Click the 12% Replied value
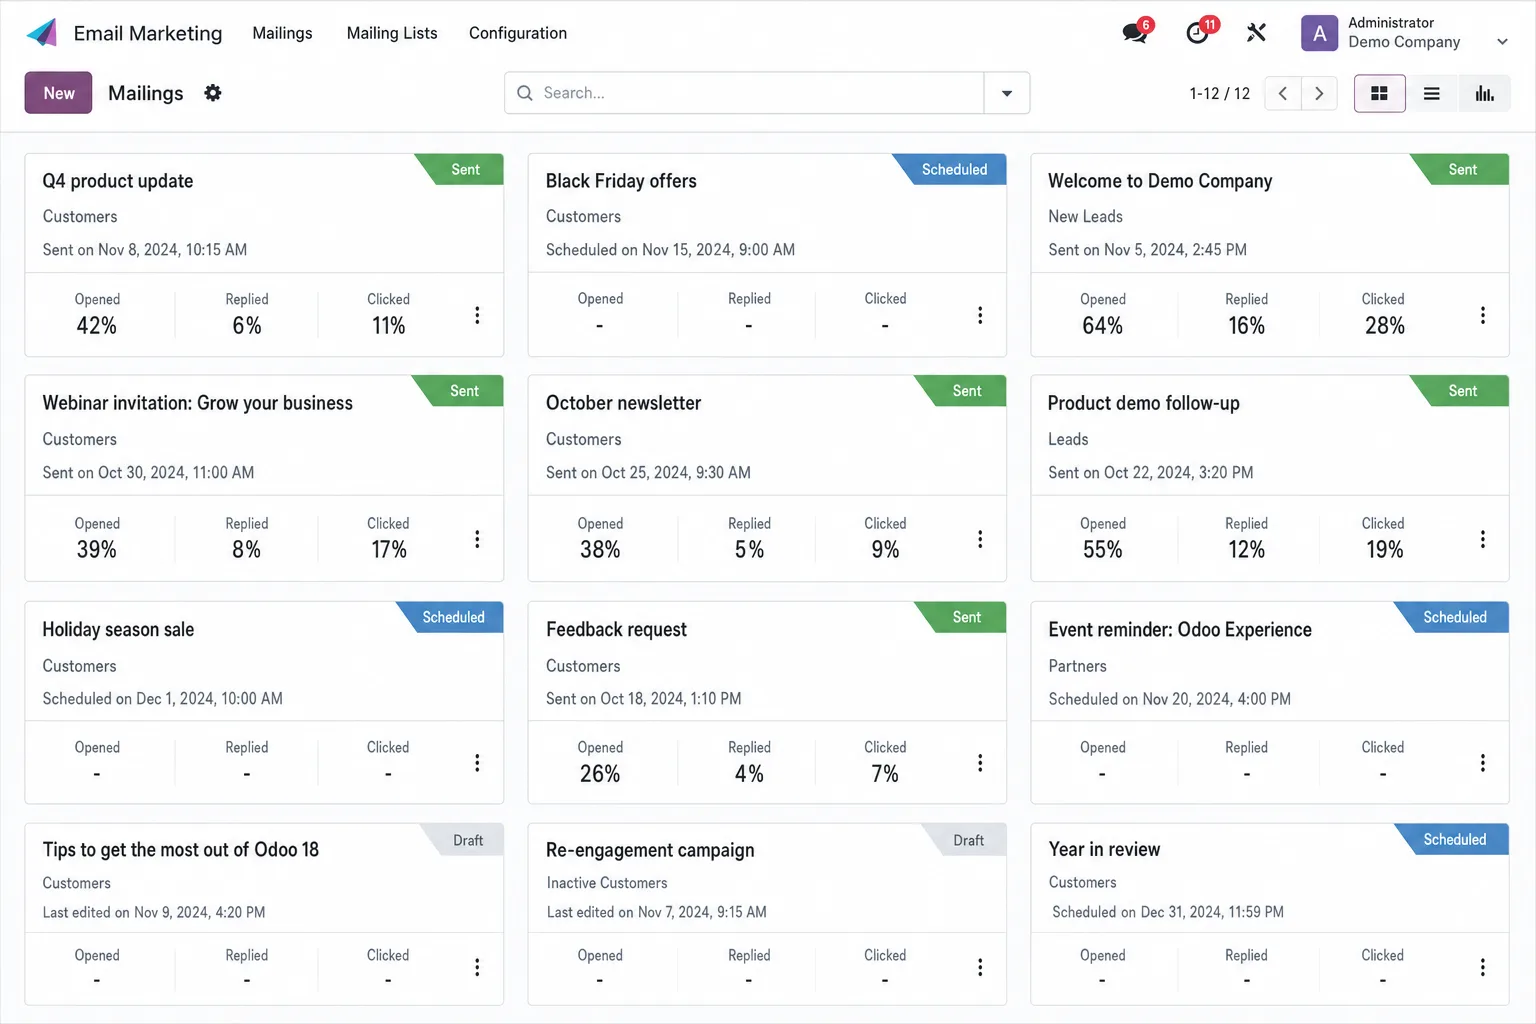1536x1024 pixels. (1246, 549)
